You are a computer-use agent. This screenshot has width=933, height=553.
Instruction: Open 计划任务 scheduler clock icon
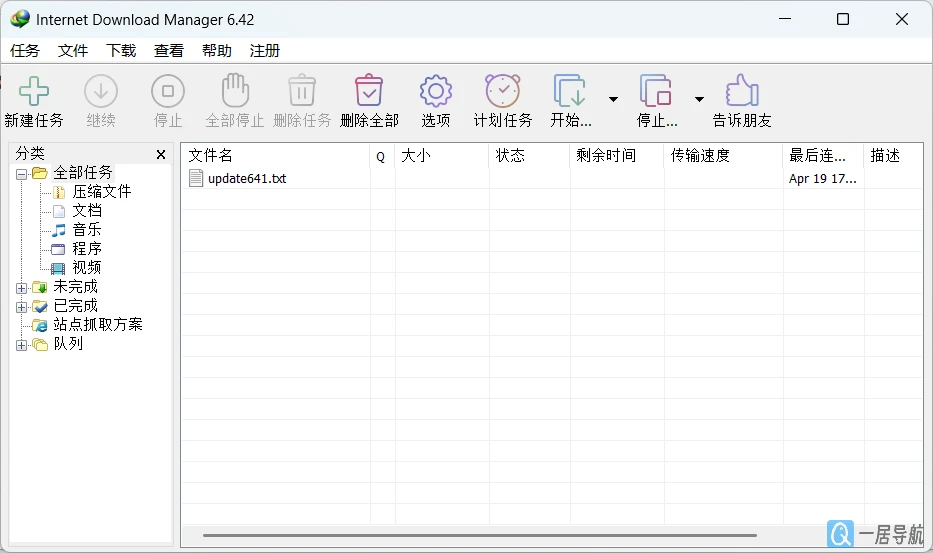[x=503, y=90]
